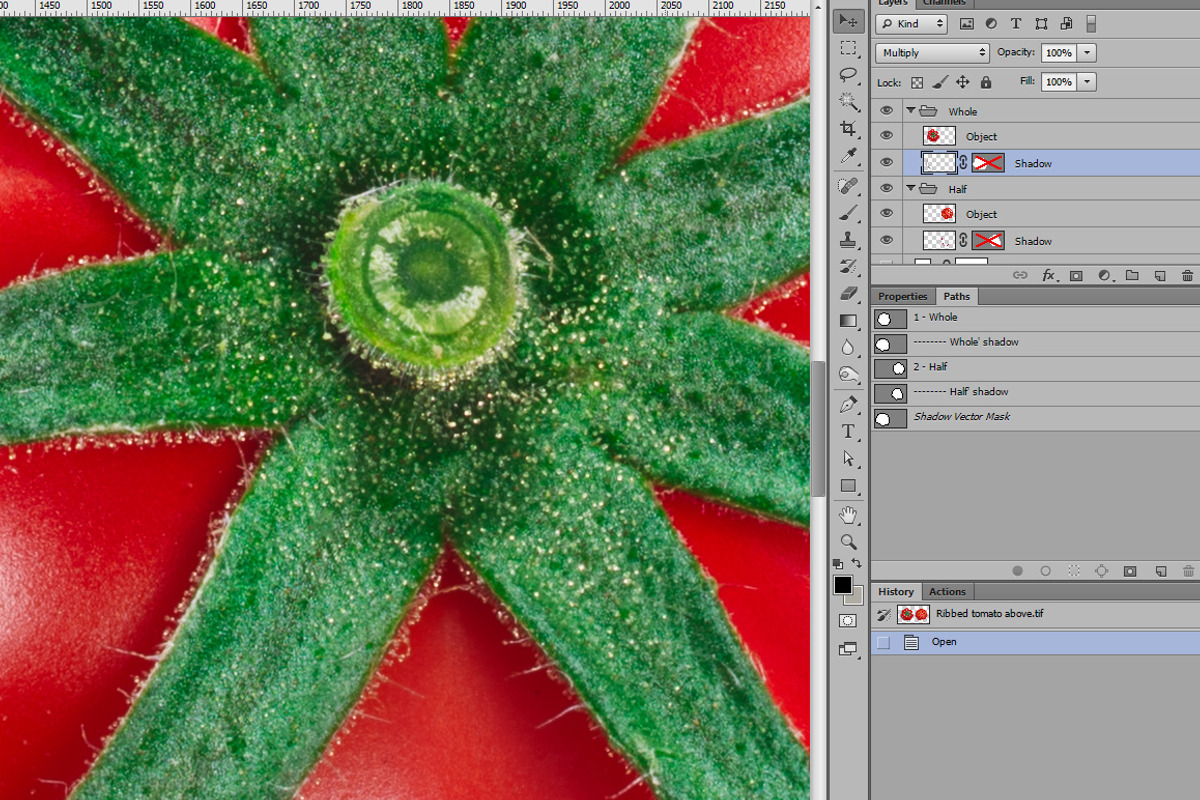Select the Rectangular Marquee tool
The width and height of the screenshot is (1200, 800).
(x=849, y=47)
